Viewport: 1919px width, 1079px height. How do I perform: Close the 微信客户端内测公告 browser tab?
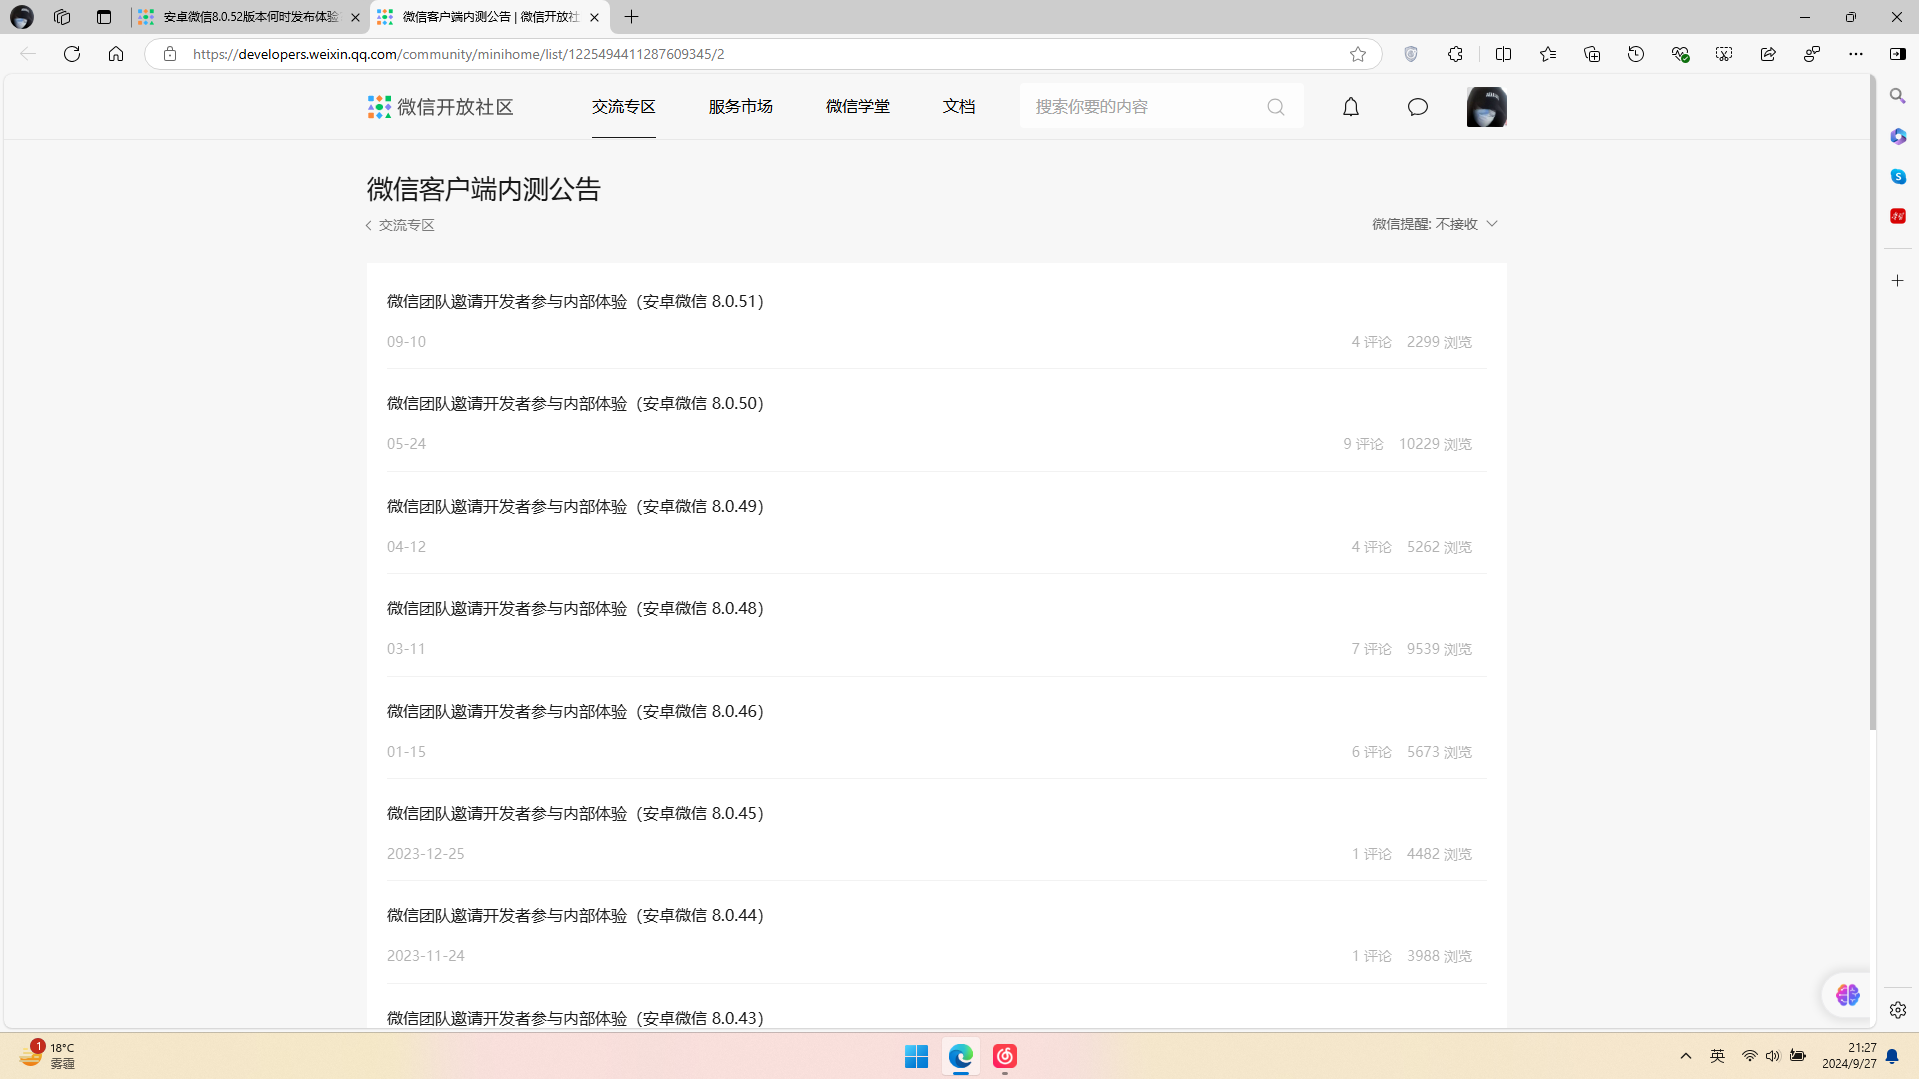594,17
